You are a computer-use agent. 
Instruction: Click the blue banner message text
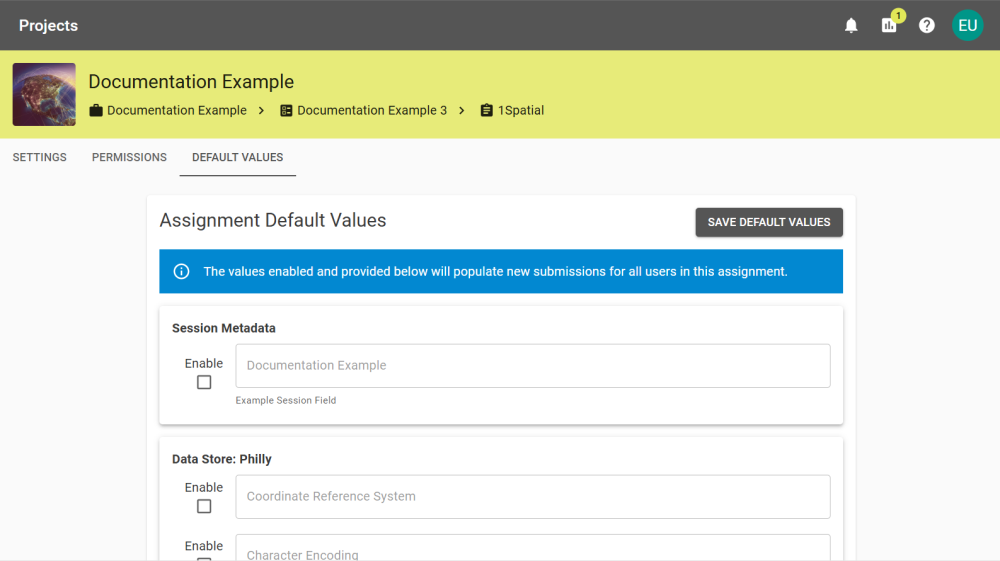point(496,272)
